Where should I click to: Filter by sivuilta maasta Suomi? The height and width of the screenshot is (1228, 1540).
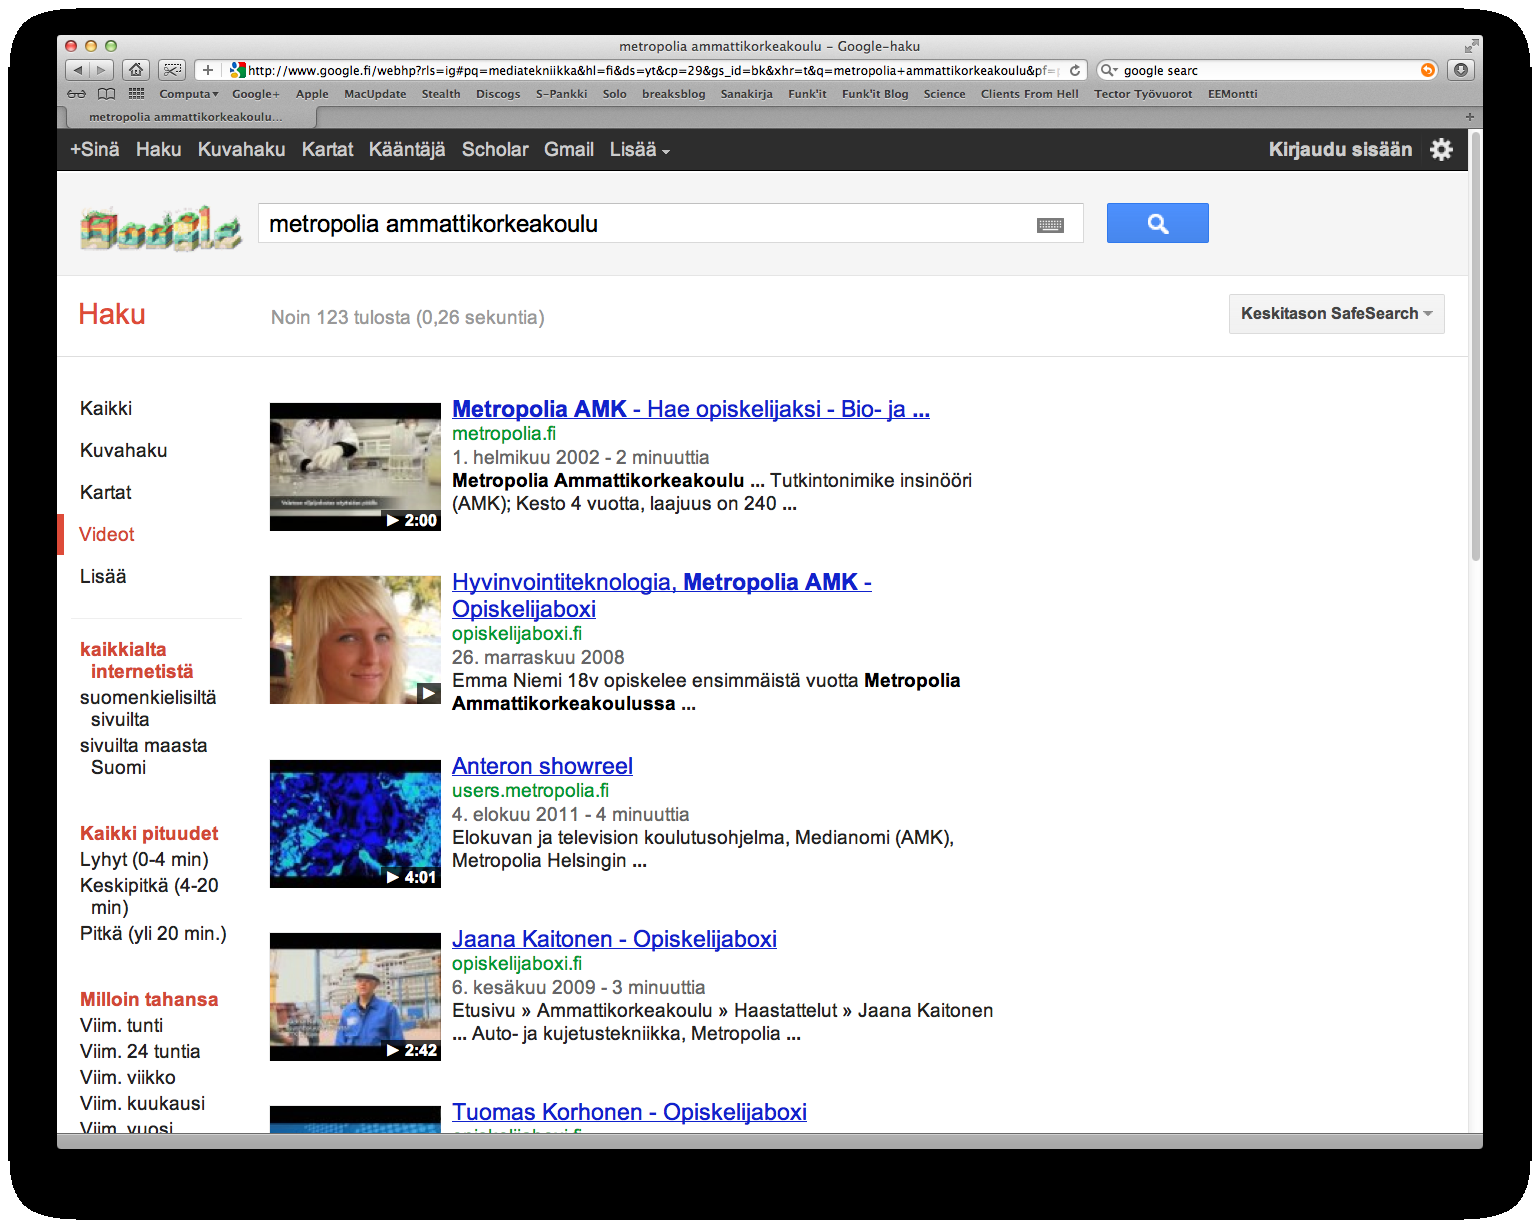tap(144, 756)
